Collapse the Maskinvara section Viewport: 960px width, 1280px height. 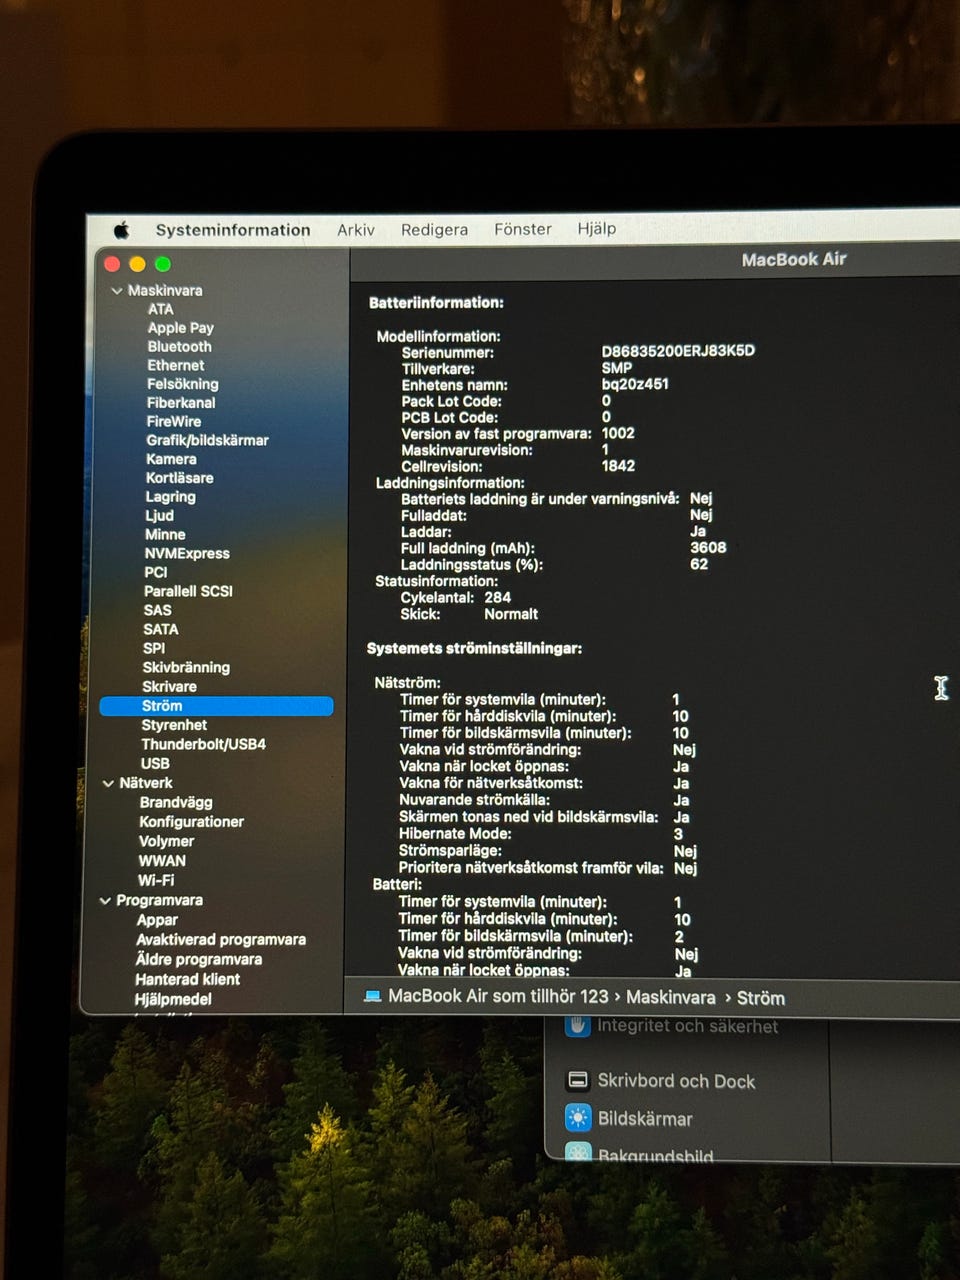117,291
